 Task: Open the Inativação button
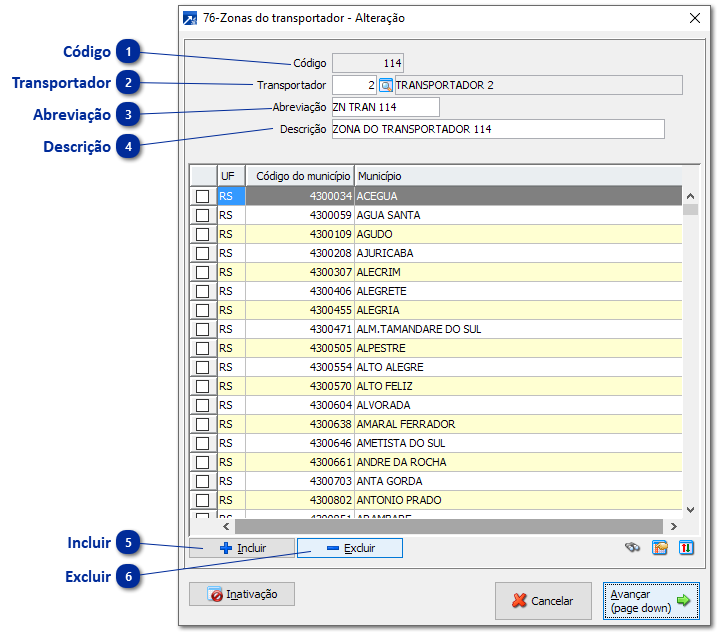pyautogui.click(x=242, y=594)
